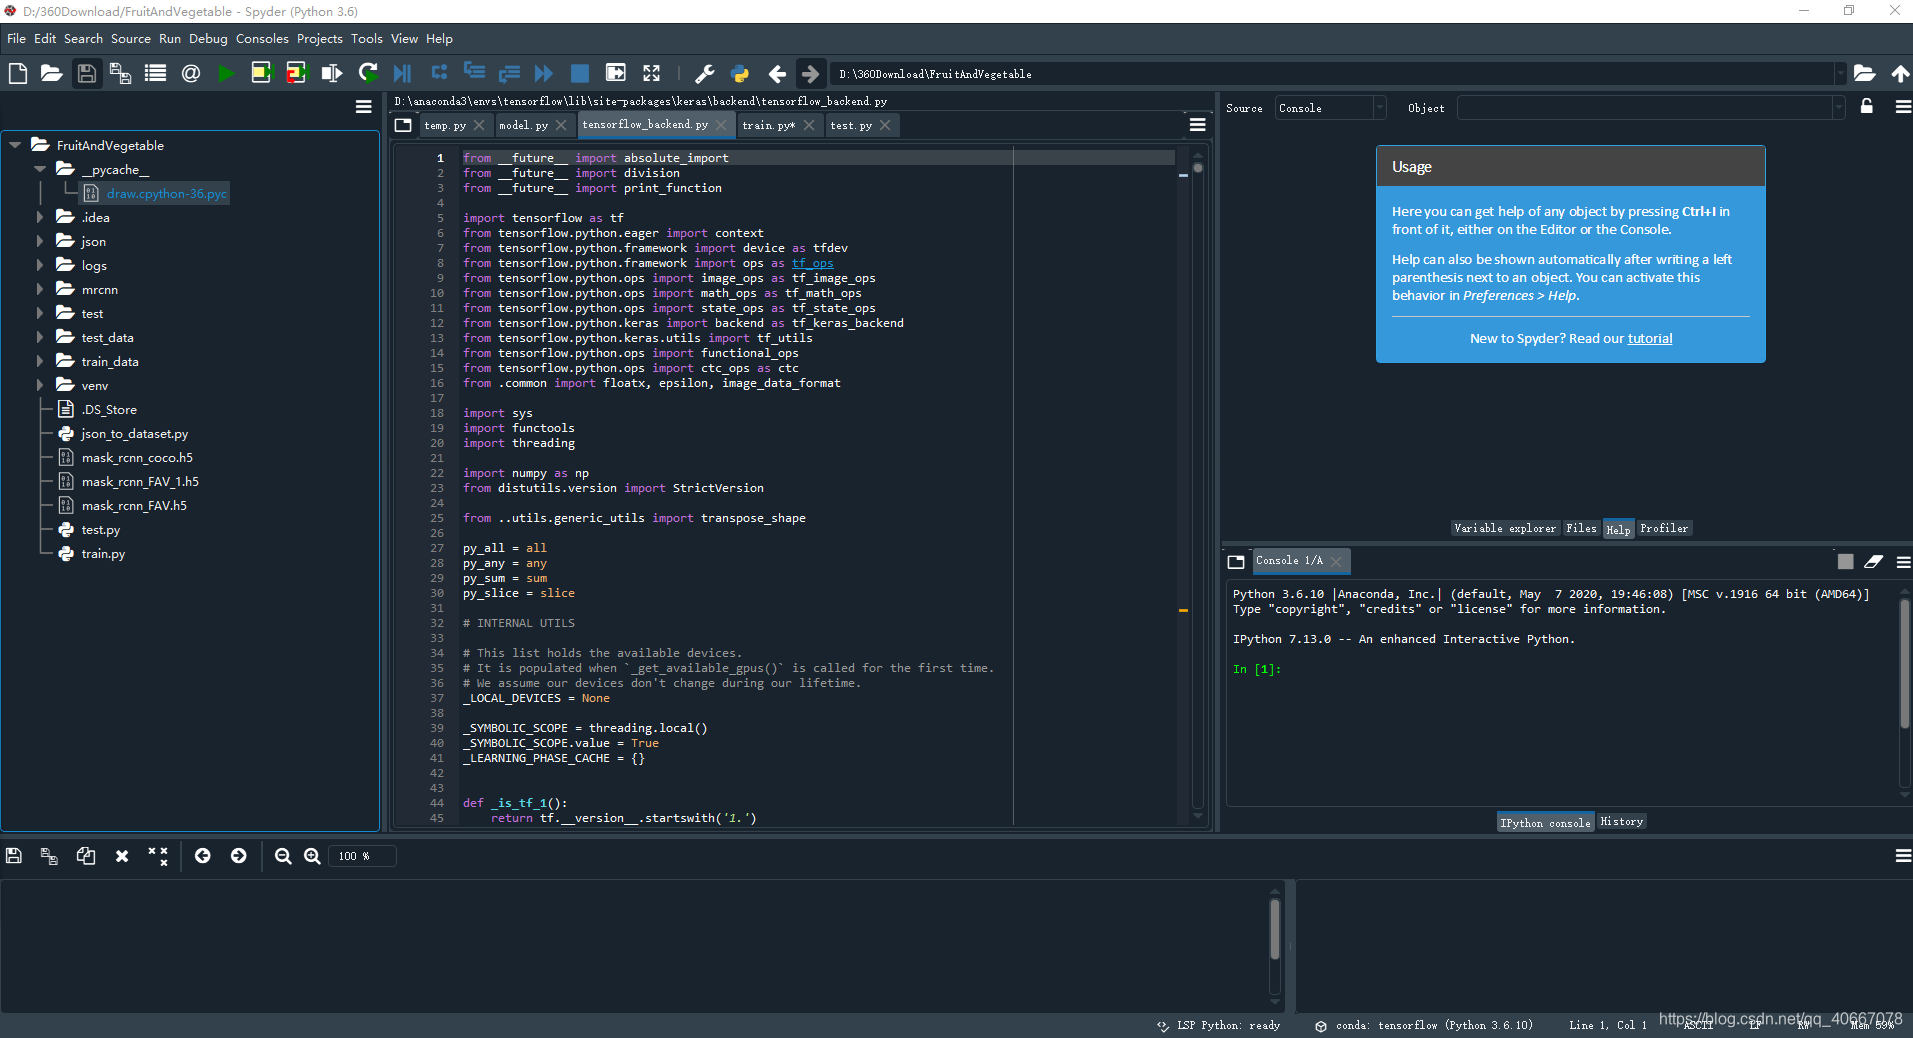Expand the mrcnn folder
The height and width of the screenshot is (1038, 1913).
pos(40,289)
